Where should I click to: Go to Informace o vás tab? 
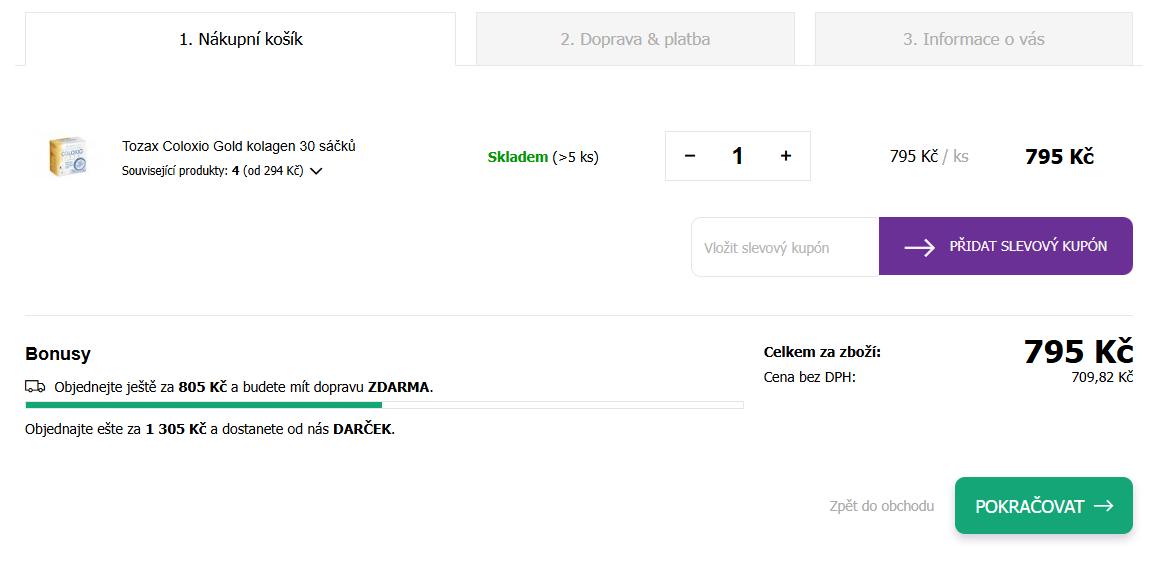973,40
